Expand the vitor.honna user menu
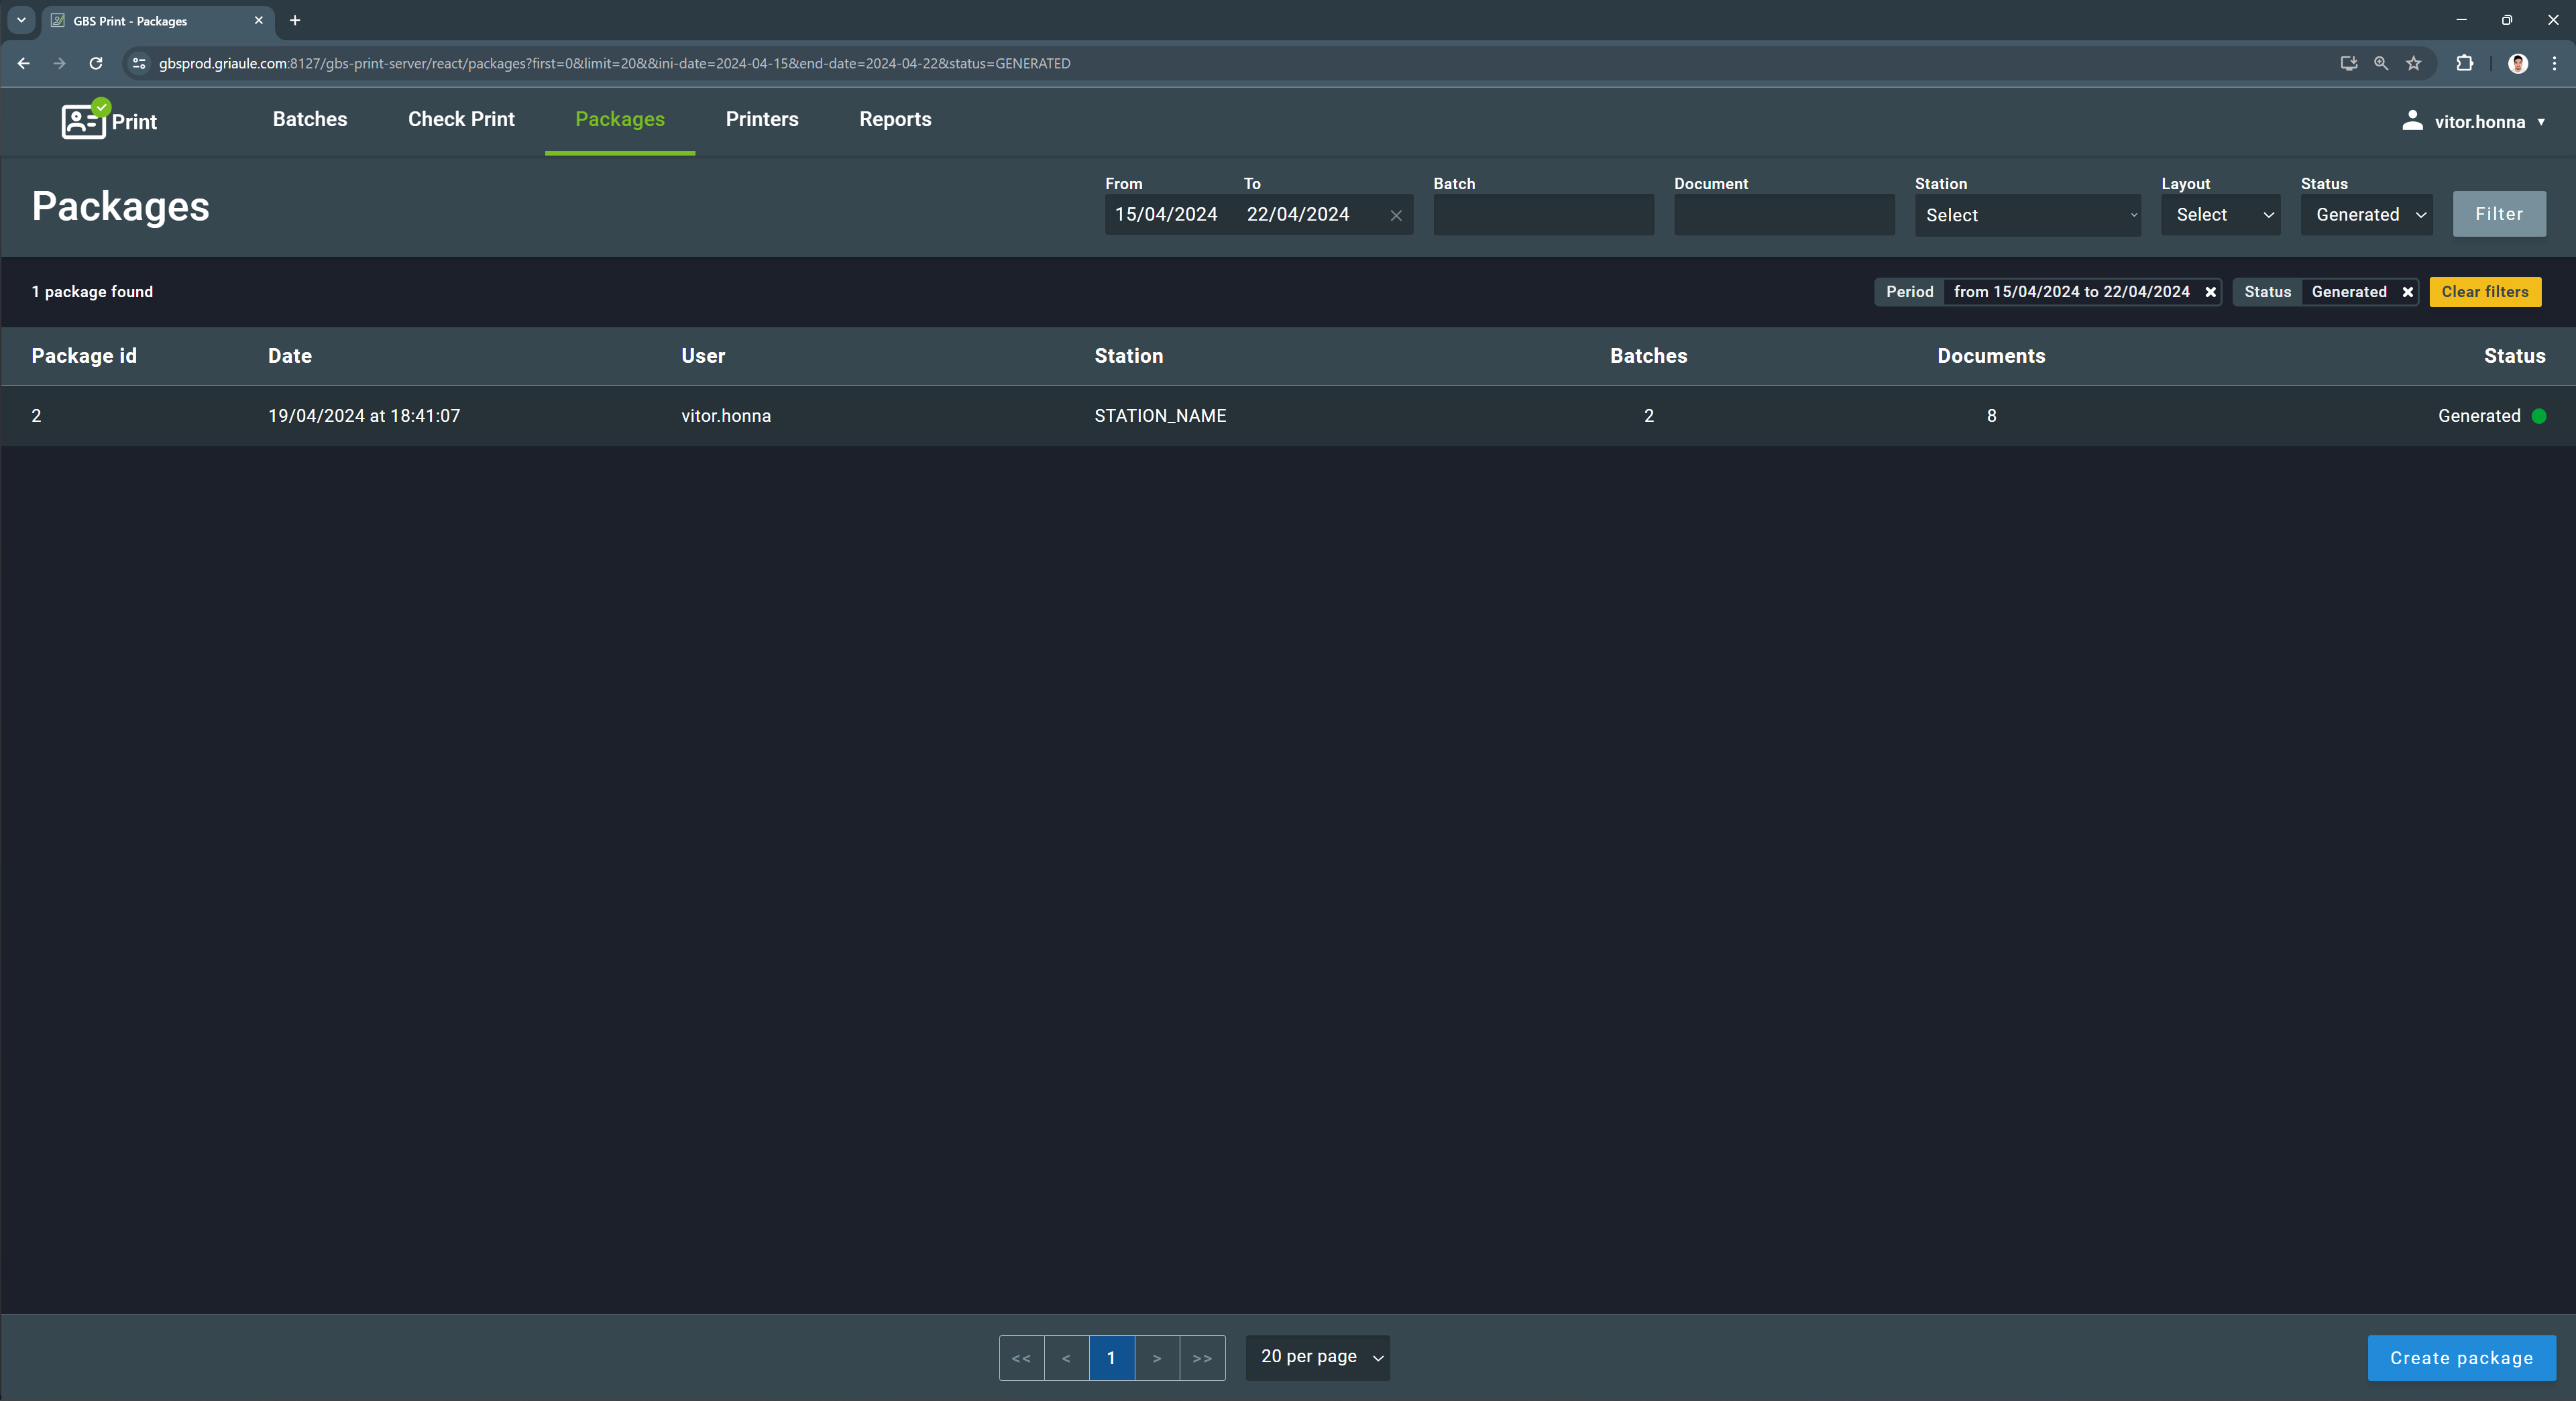Screen dimensions: 2576x1401 tap(2474, 121)
